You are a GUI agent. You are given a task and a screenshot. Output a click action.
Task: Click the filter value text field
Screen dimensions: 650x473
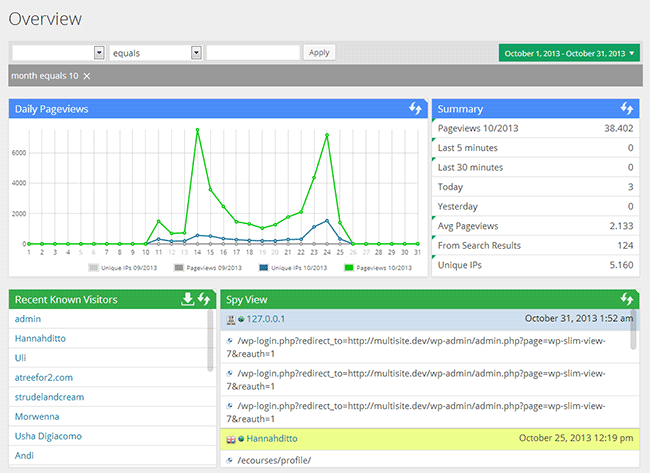point(253,53)
